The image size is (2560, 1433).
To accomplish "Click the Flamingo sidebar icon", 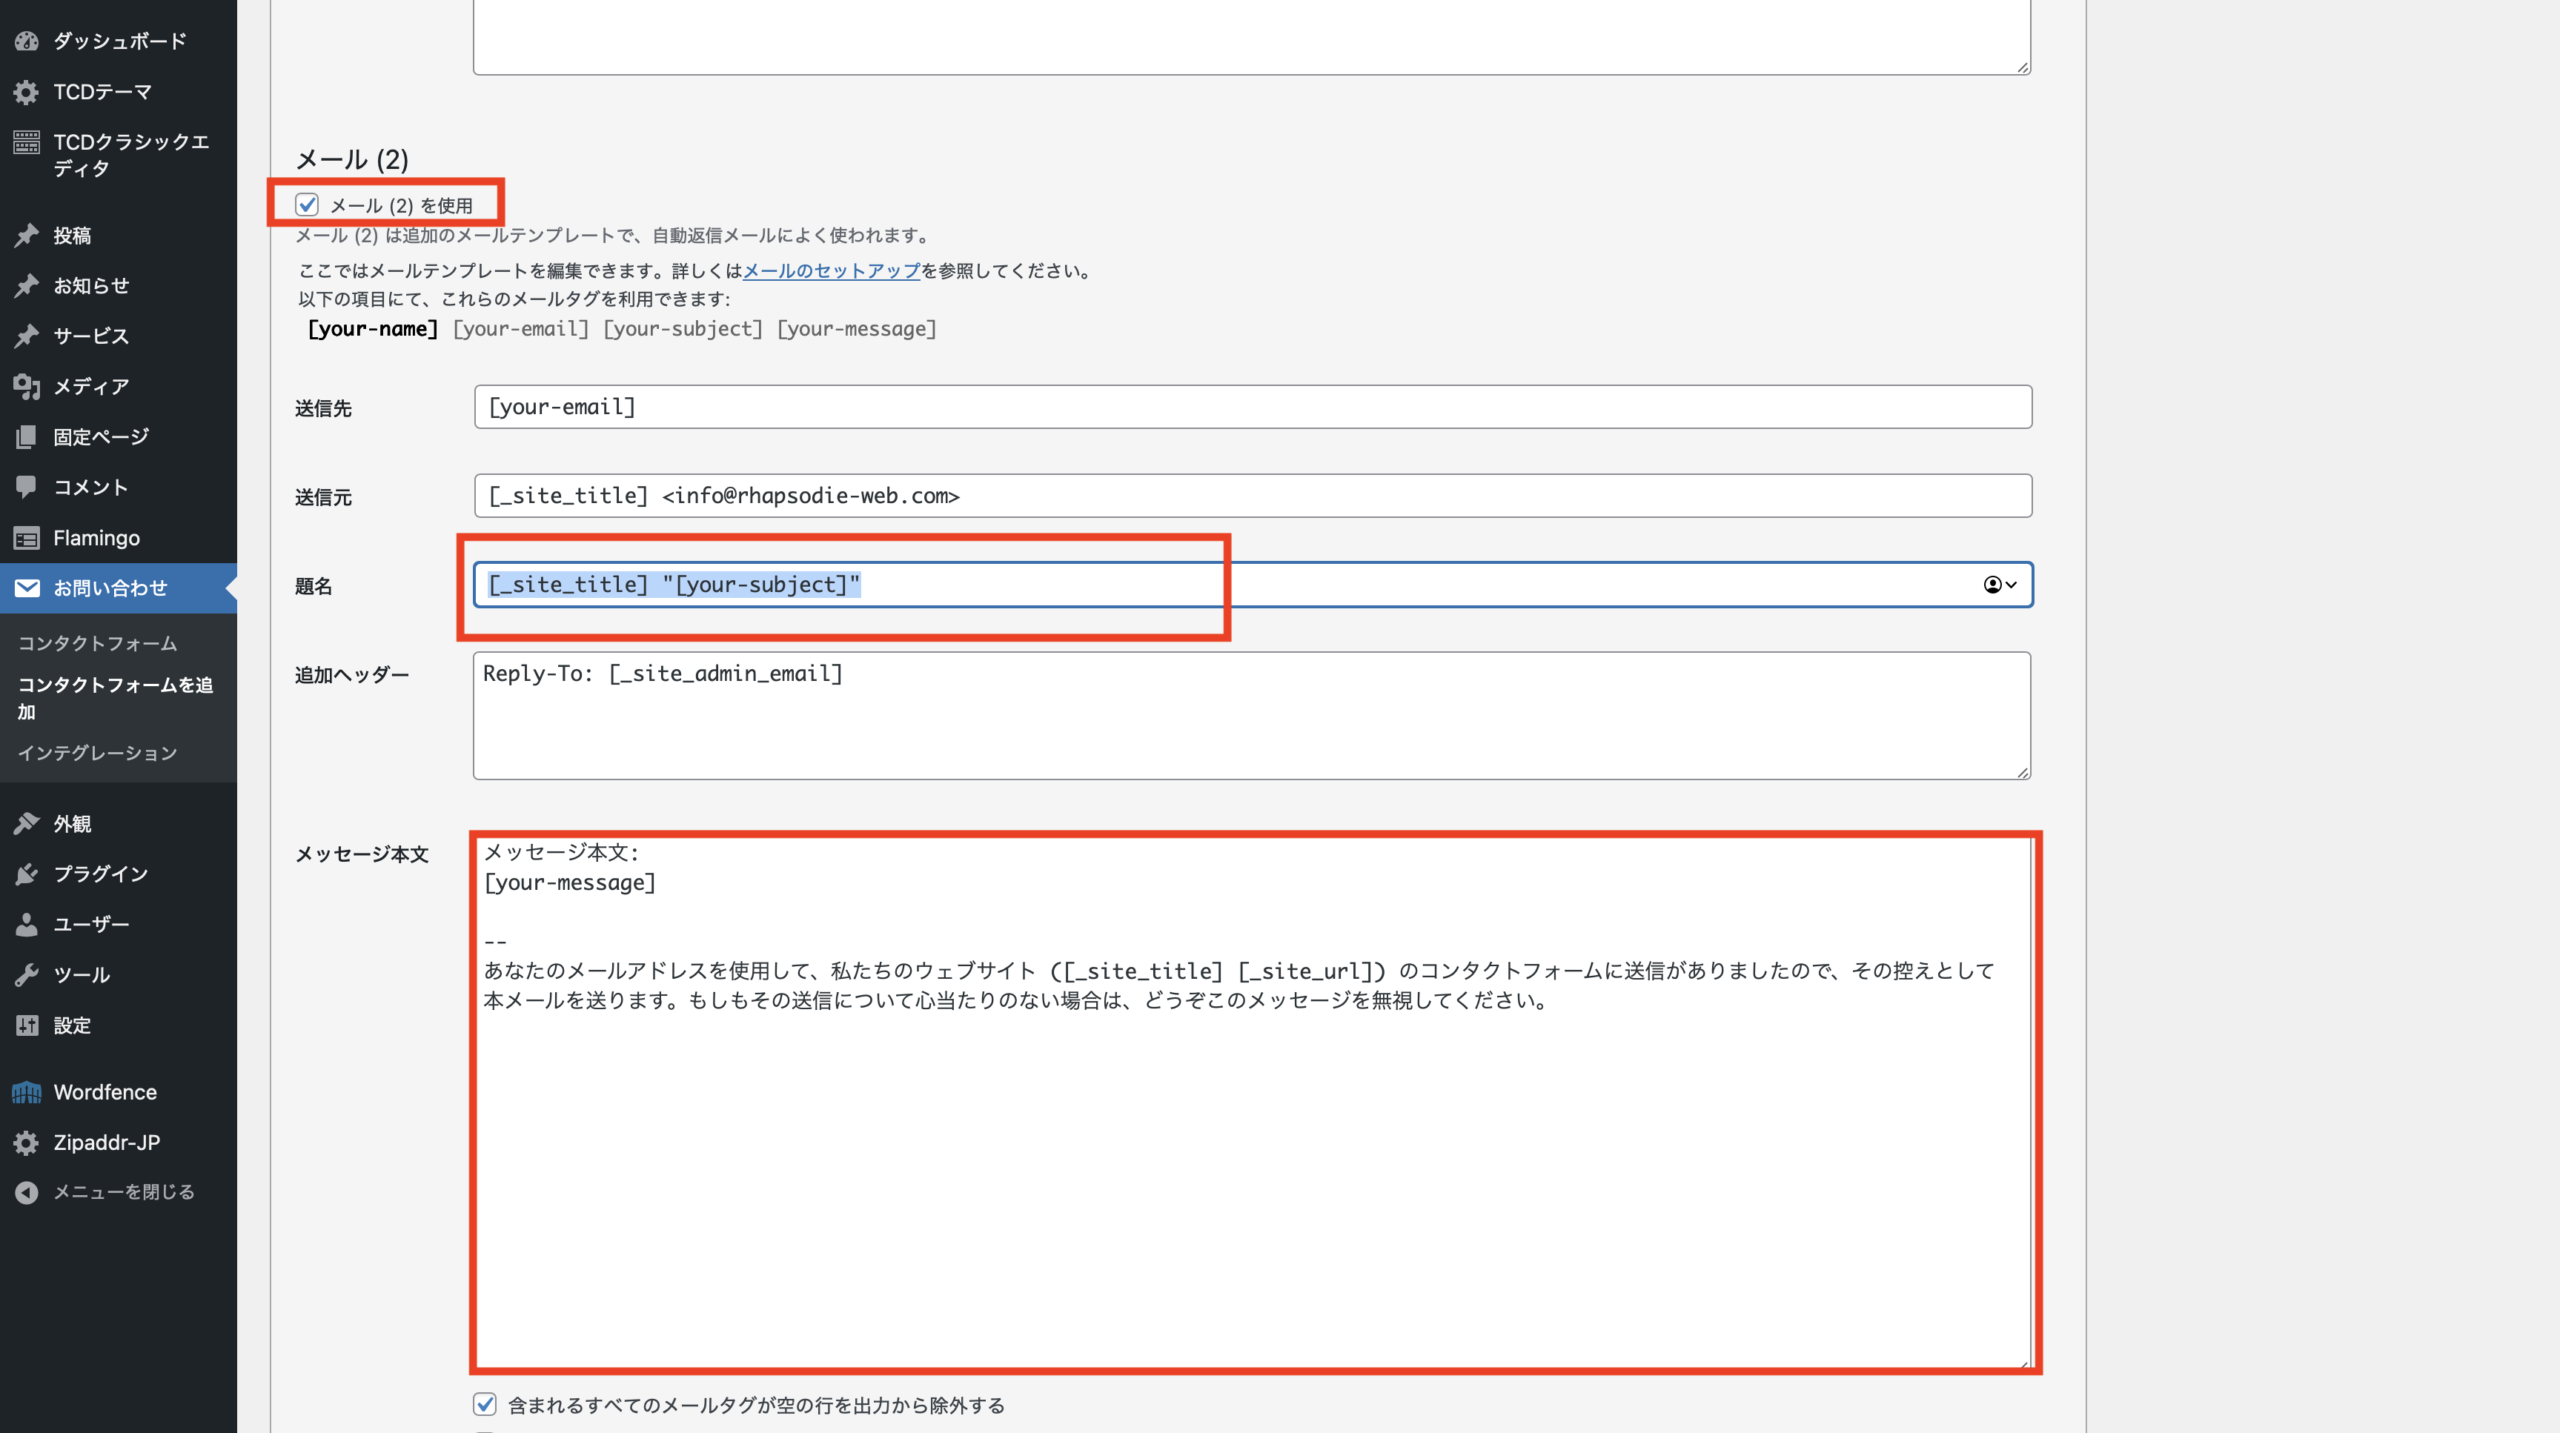I will pyautogui.click(x=27, y=538).
